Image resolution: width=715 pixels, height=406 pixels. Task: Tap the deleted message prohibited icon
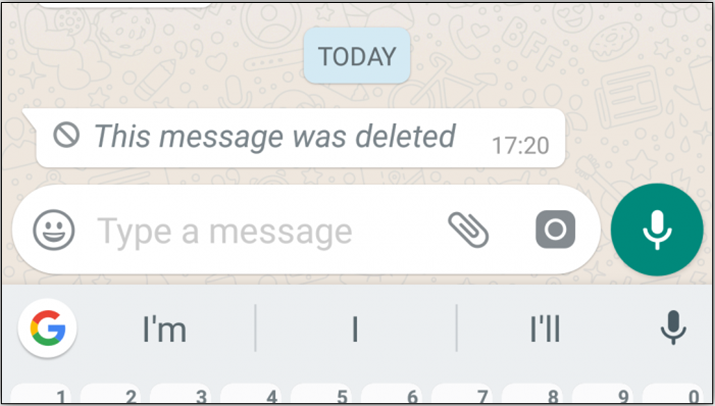[x=67, y=135]
